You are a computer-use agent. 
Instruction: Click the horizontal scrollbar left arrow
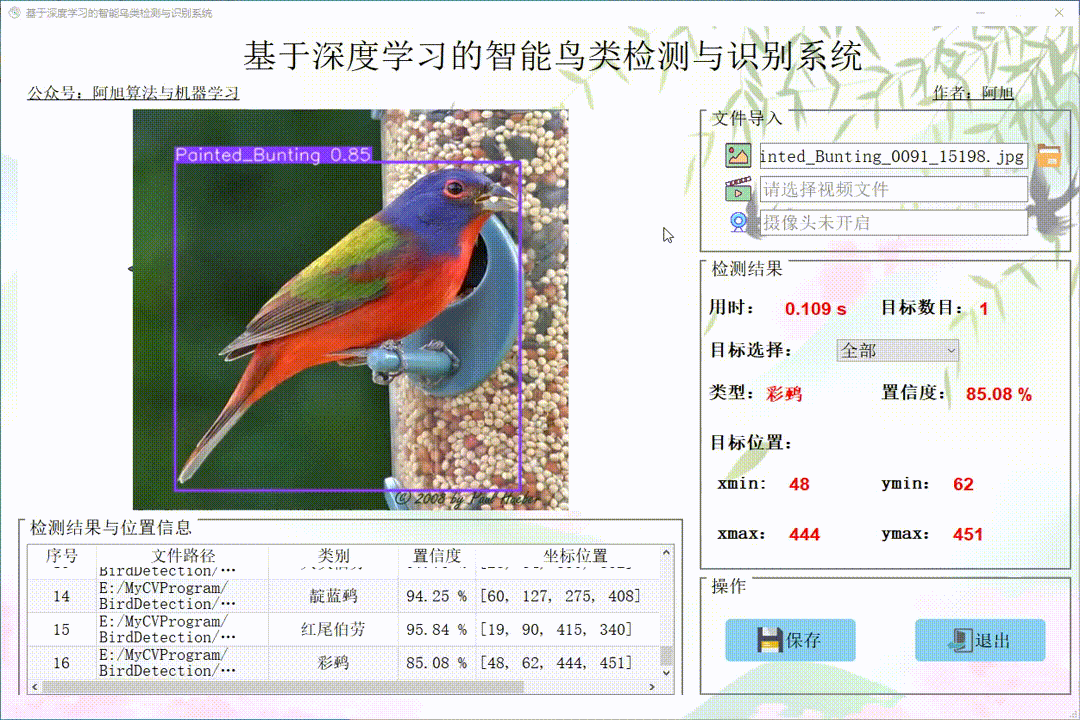(x=34, y=687)
